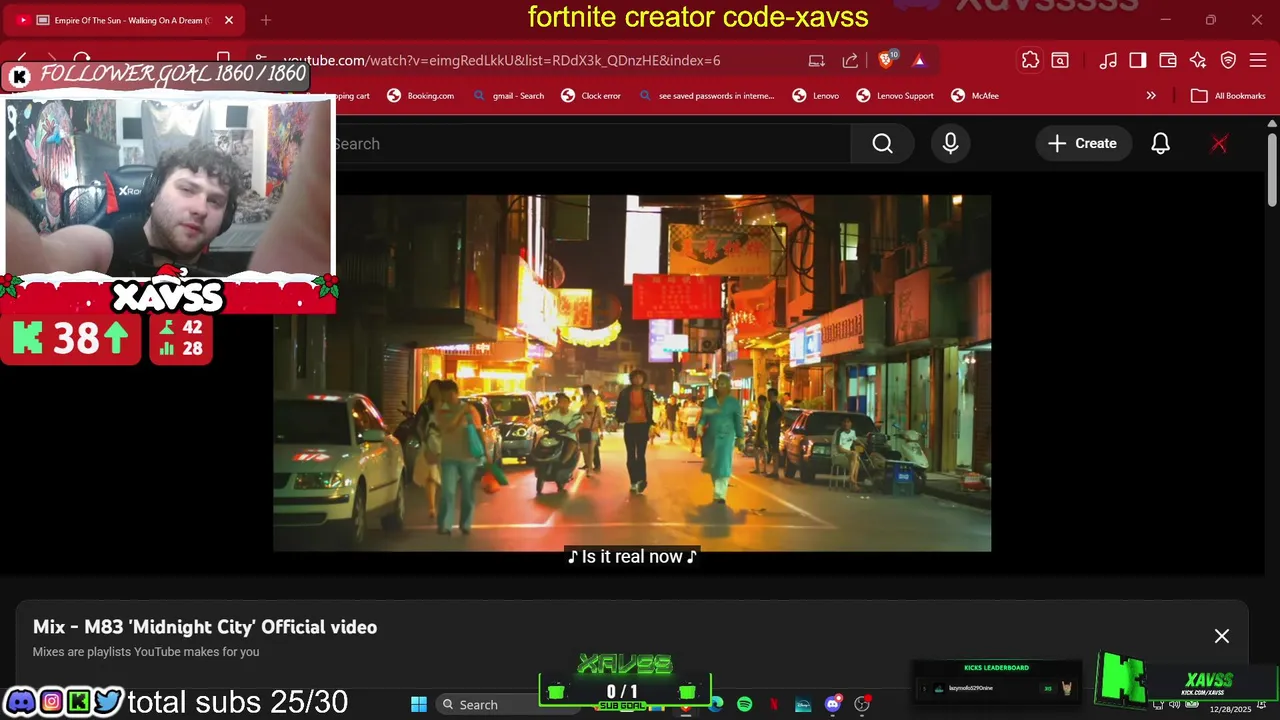
Task: Click the taskbar date 12/28/2025
Action: 1230,709
